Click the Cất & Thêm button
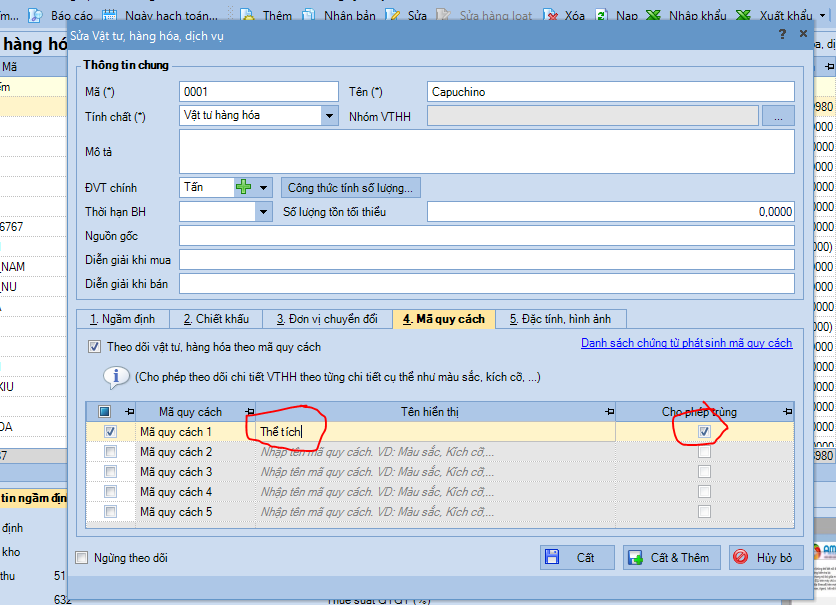 pyautogui.click(x=667, y=557)
